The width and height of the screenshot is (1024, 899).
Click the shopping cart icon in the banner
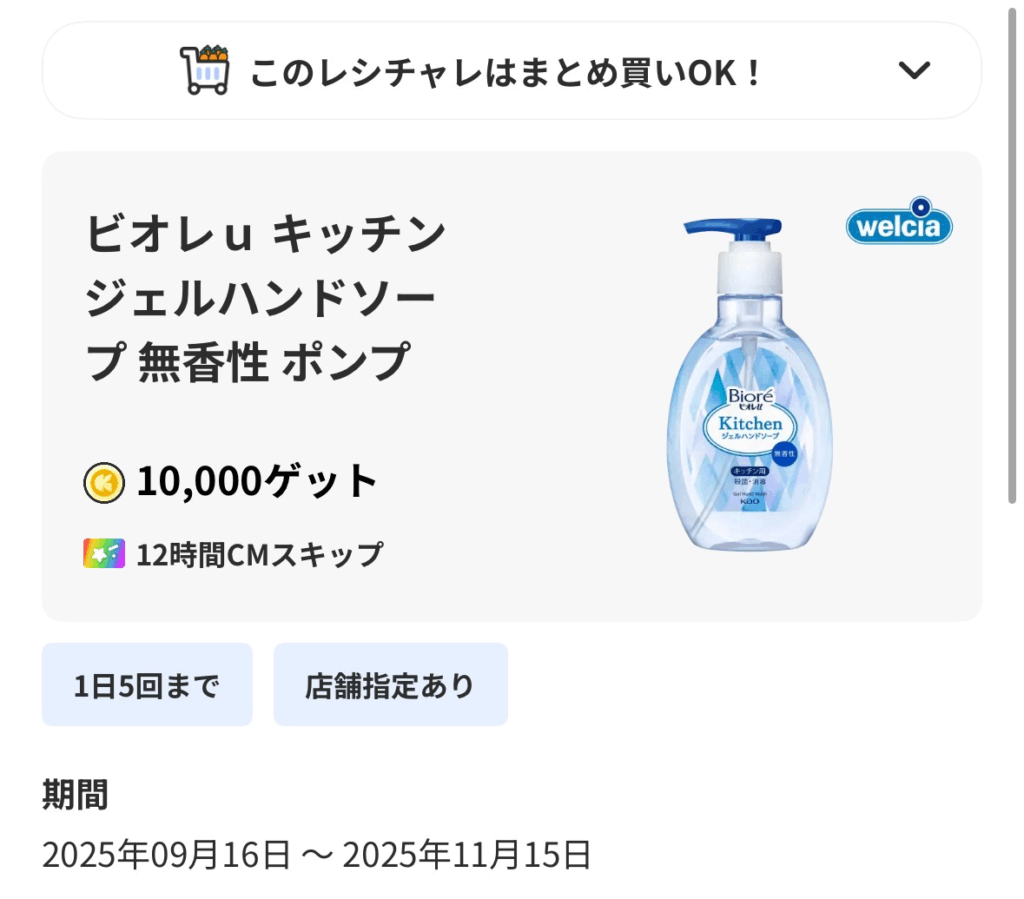[204, 70]
